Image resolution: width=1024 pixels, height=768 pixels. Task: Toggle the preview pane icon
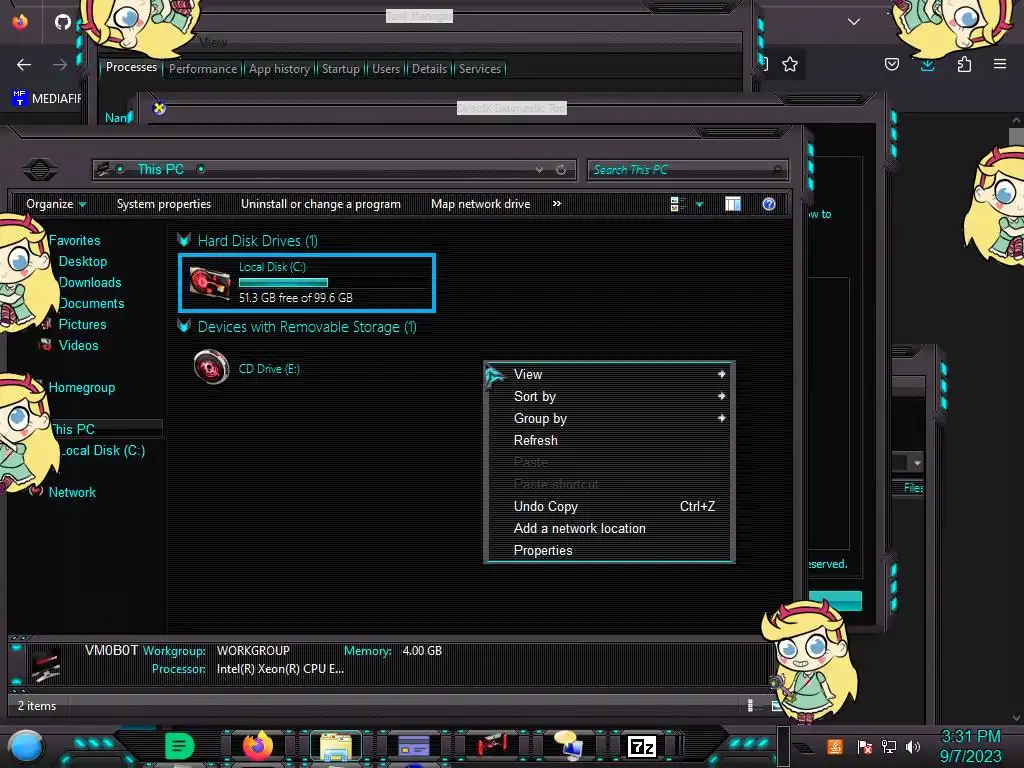click(x=733, y=204)
